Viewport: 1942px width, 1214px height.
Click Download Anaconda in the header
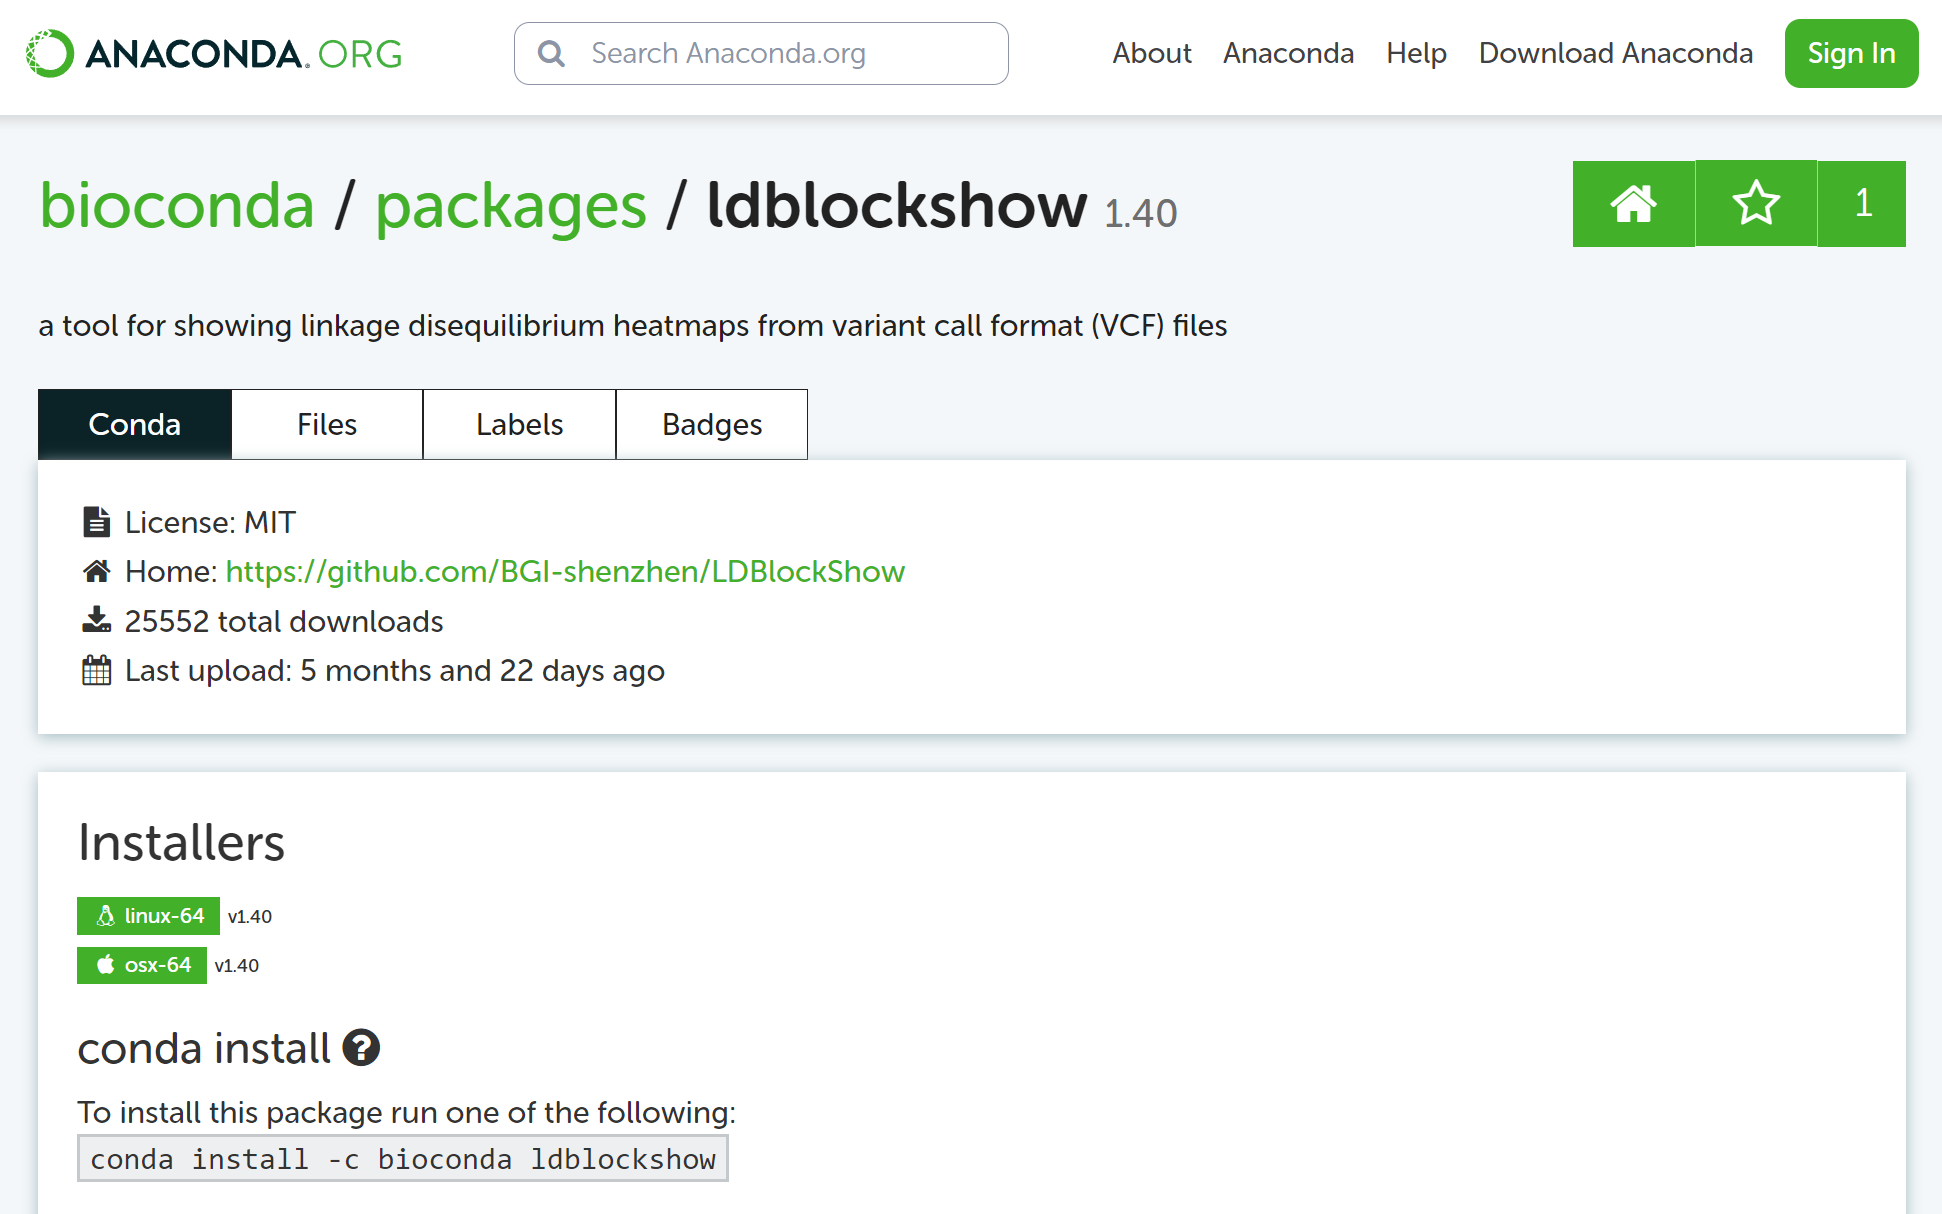click(x=1615, y=54)
